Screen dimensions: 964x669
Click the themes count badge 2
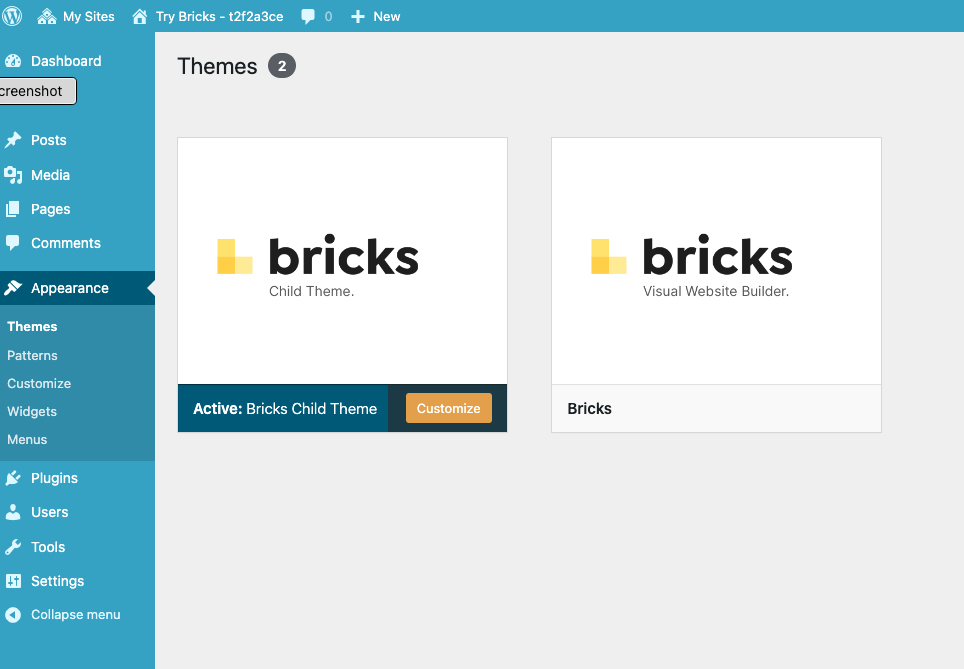click(x=282, y=66)
